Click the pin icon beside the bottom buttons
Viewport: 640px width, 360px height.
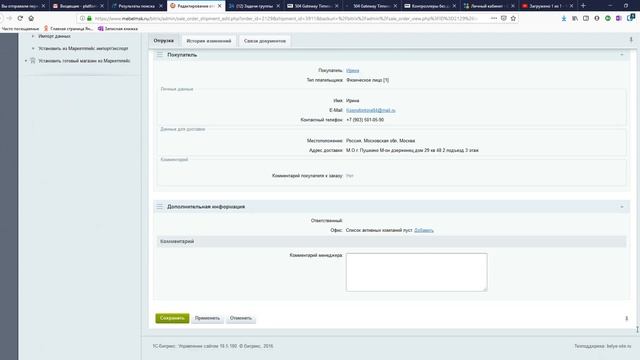coord(627,318)
